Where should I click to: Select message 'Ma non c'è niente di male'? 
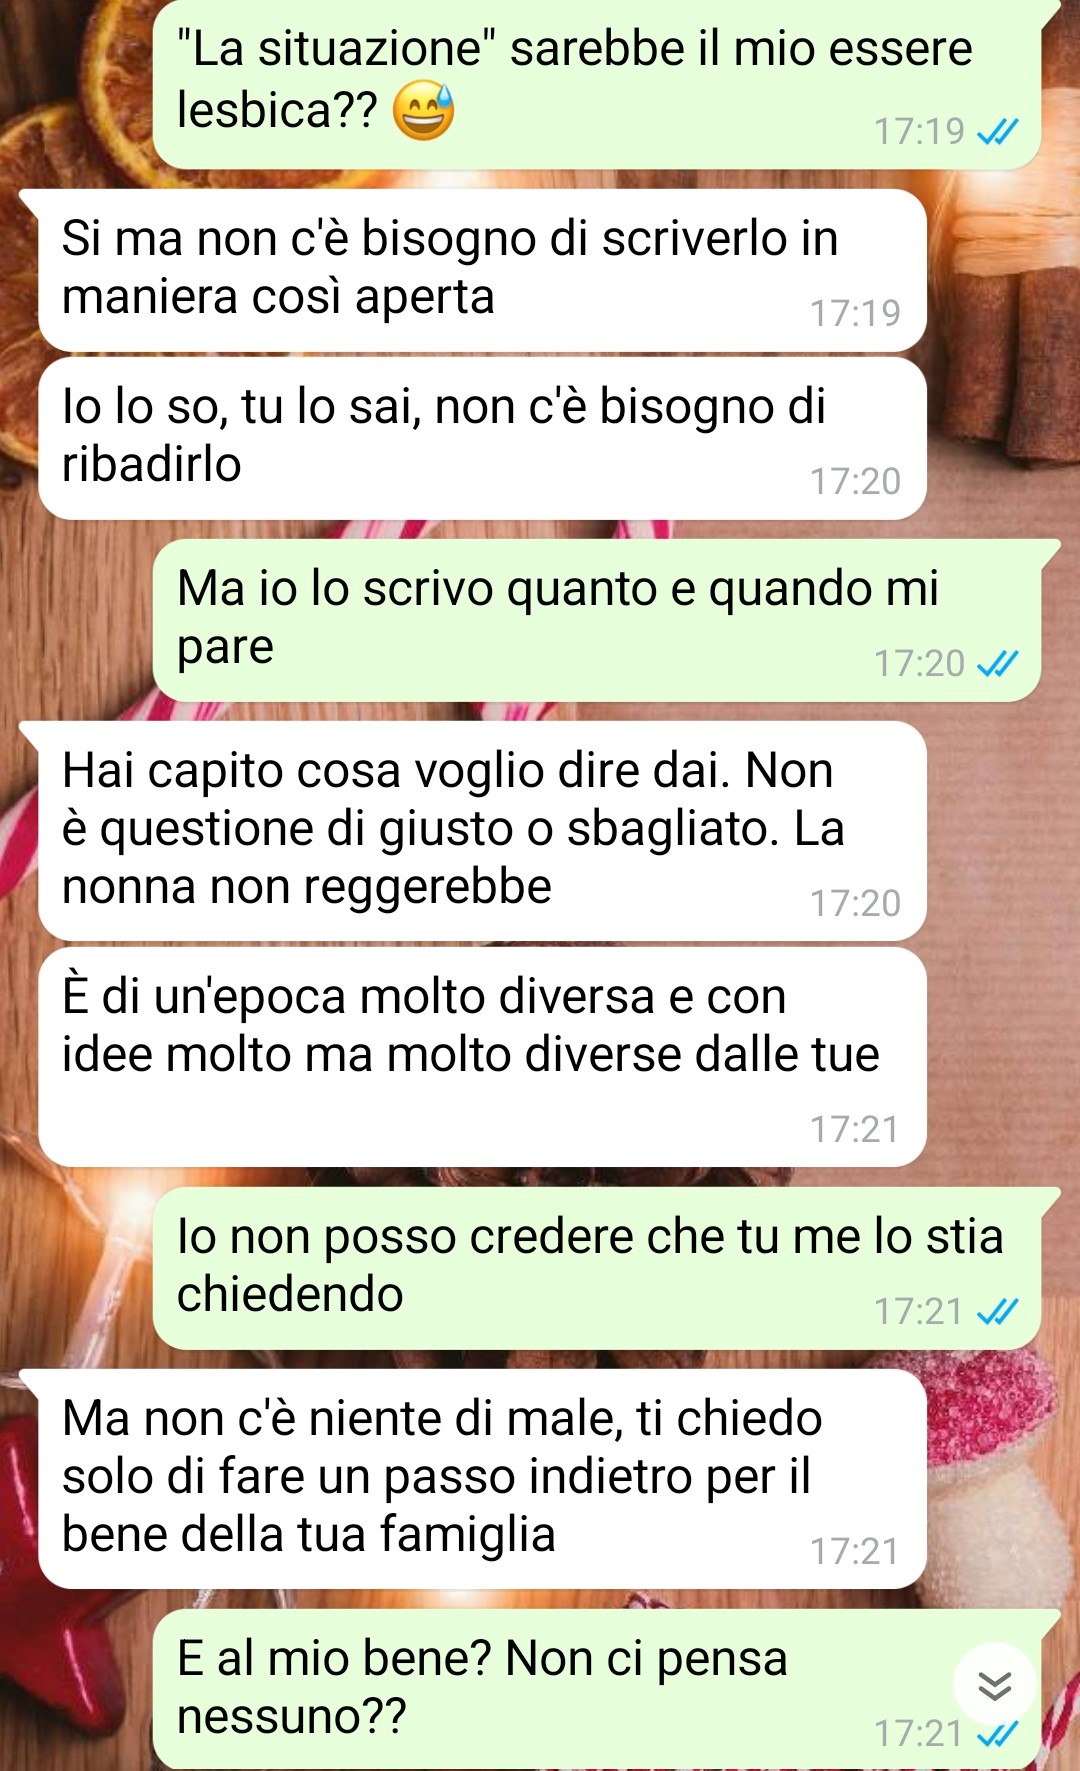[482, 1479]
